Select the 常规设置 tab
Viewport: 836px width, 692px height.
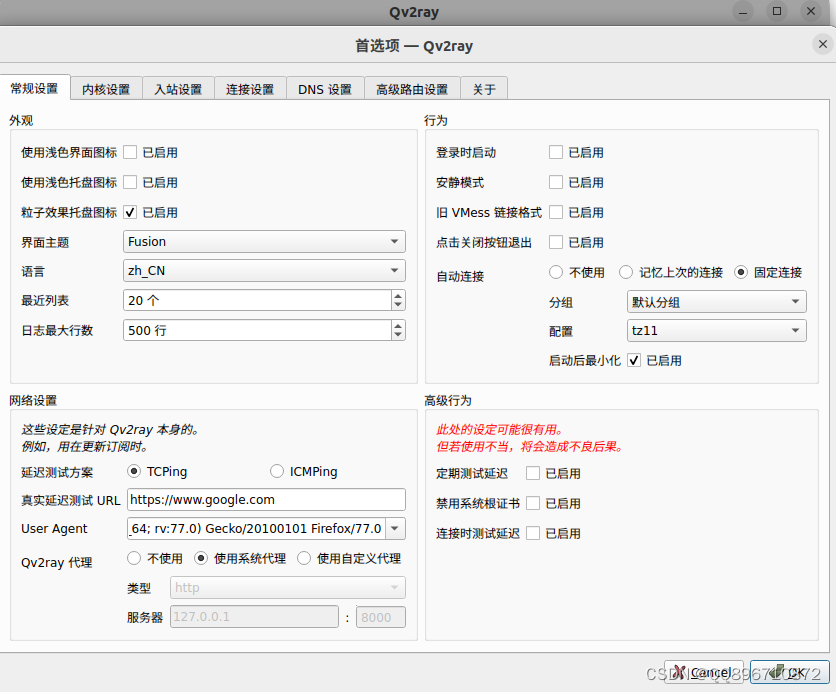point(35,88)
